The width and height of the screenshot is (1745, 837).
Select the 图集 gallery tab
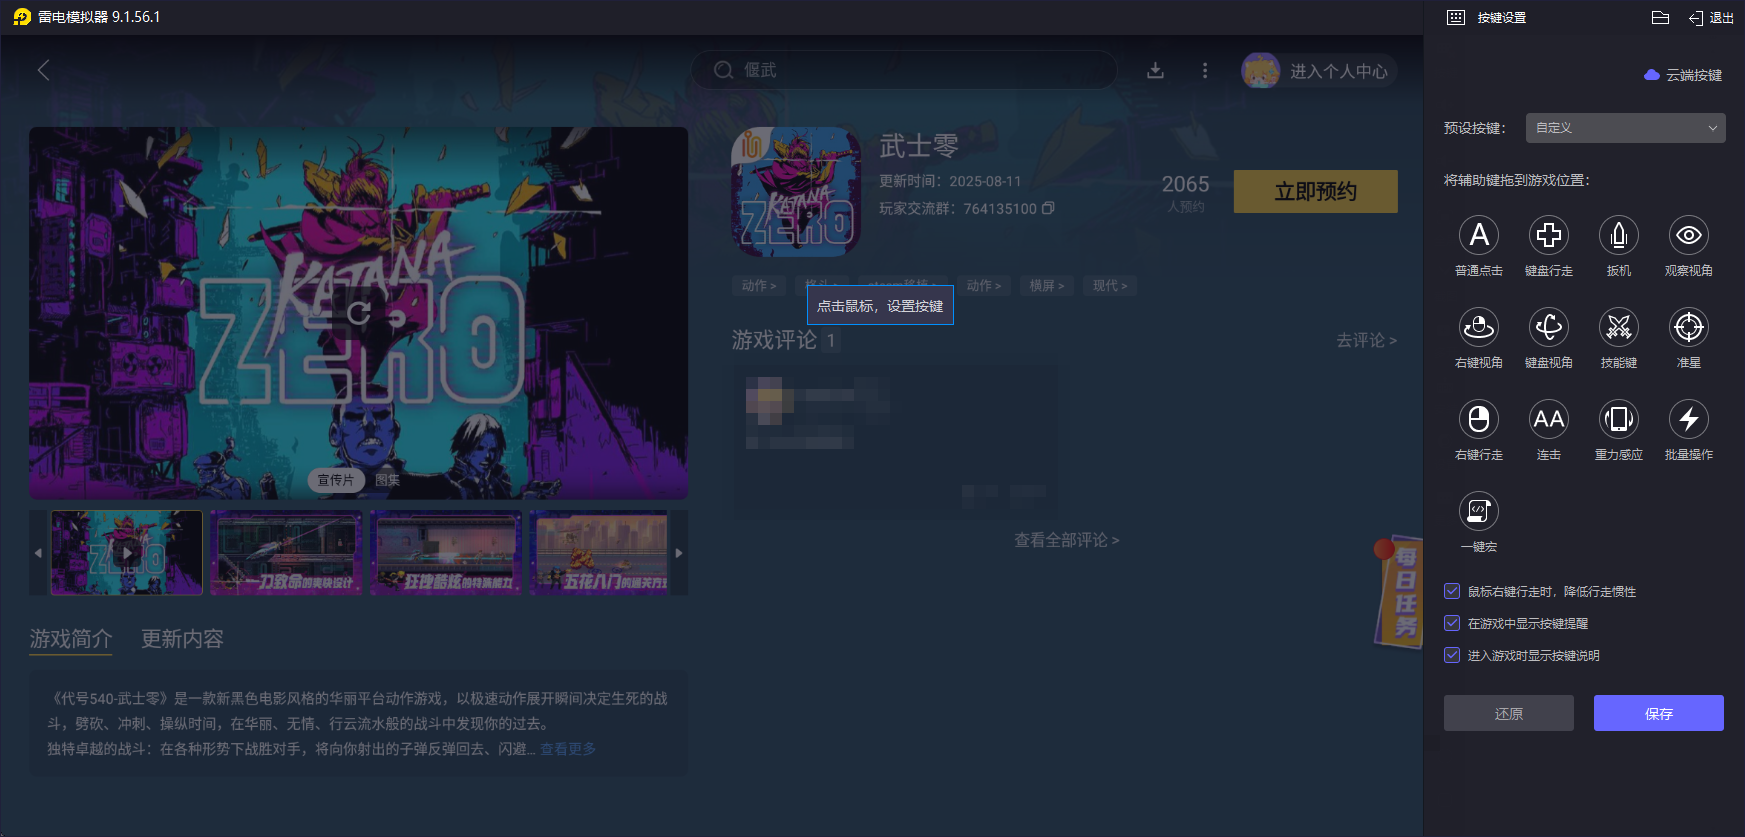pos(387,480)
